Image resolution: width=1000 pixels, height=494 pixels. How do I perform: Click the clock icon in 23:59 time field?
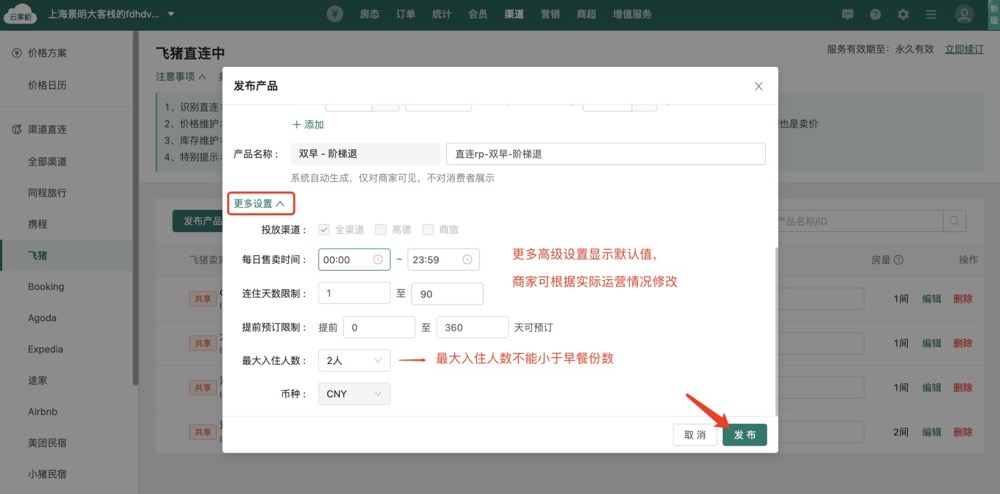coord(467,259)
